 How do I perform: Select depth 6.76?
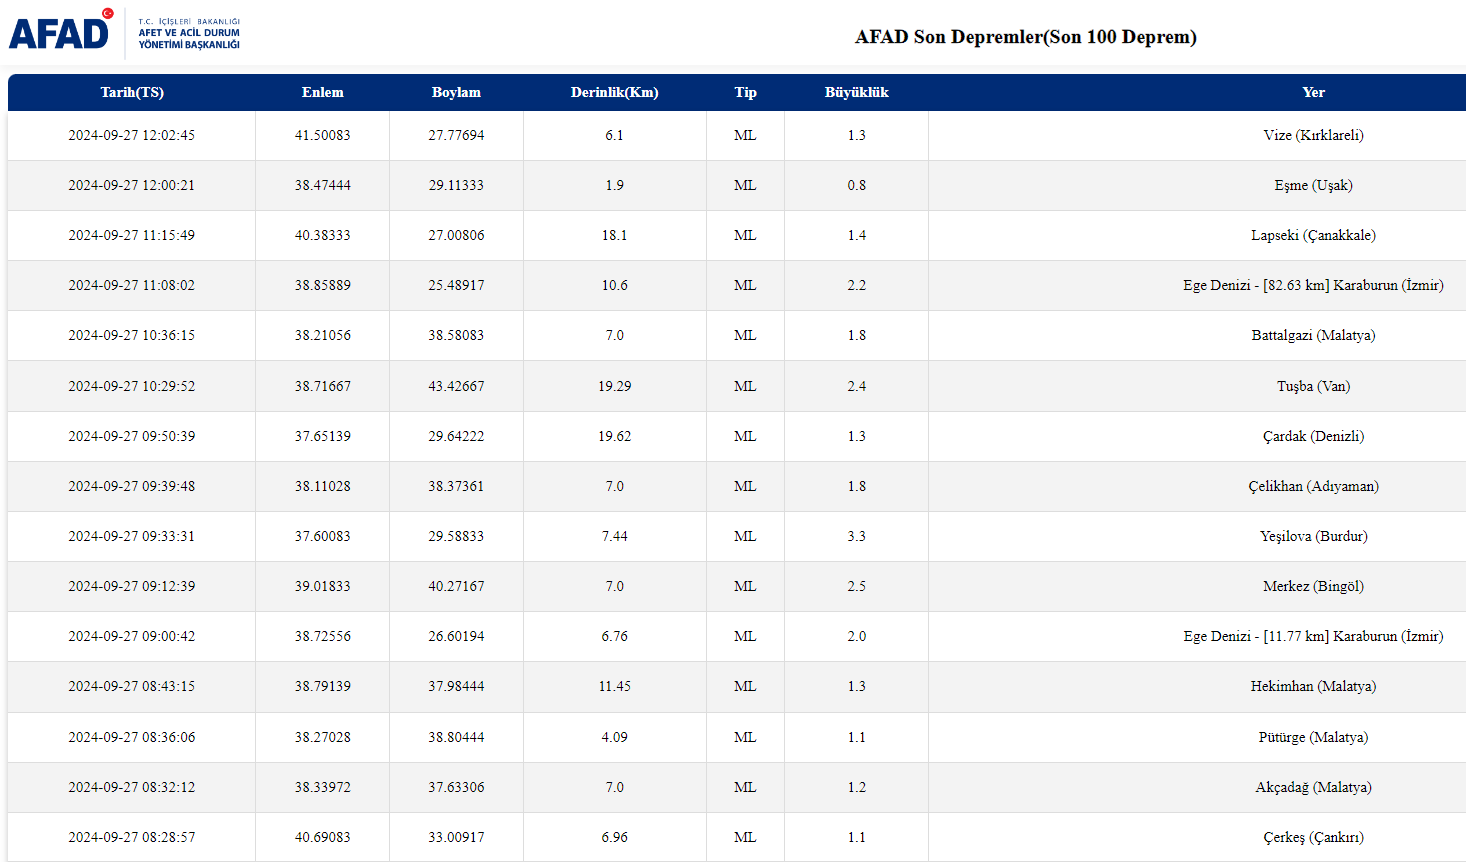pyautogui.click(x=615, y=636)
